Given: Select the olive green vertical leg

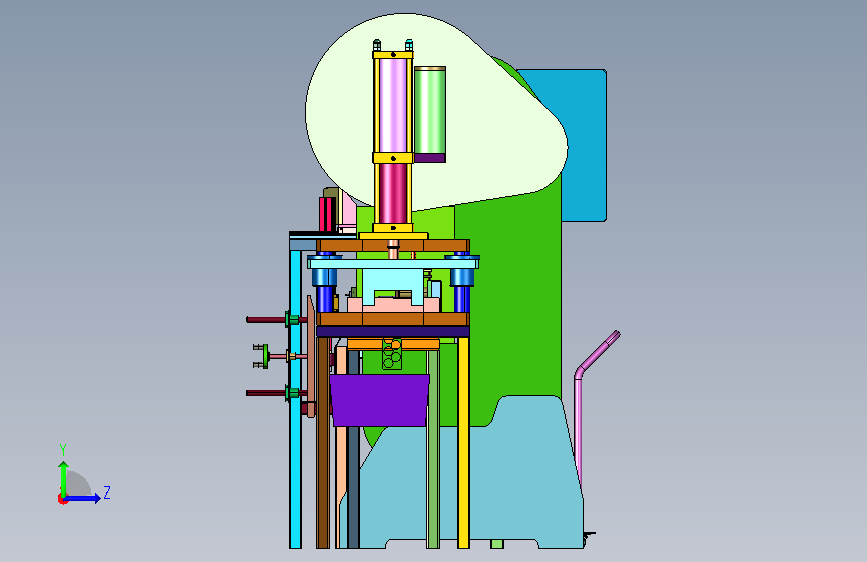Looking at the screenshot, I should tap(433, 448).
